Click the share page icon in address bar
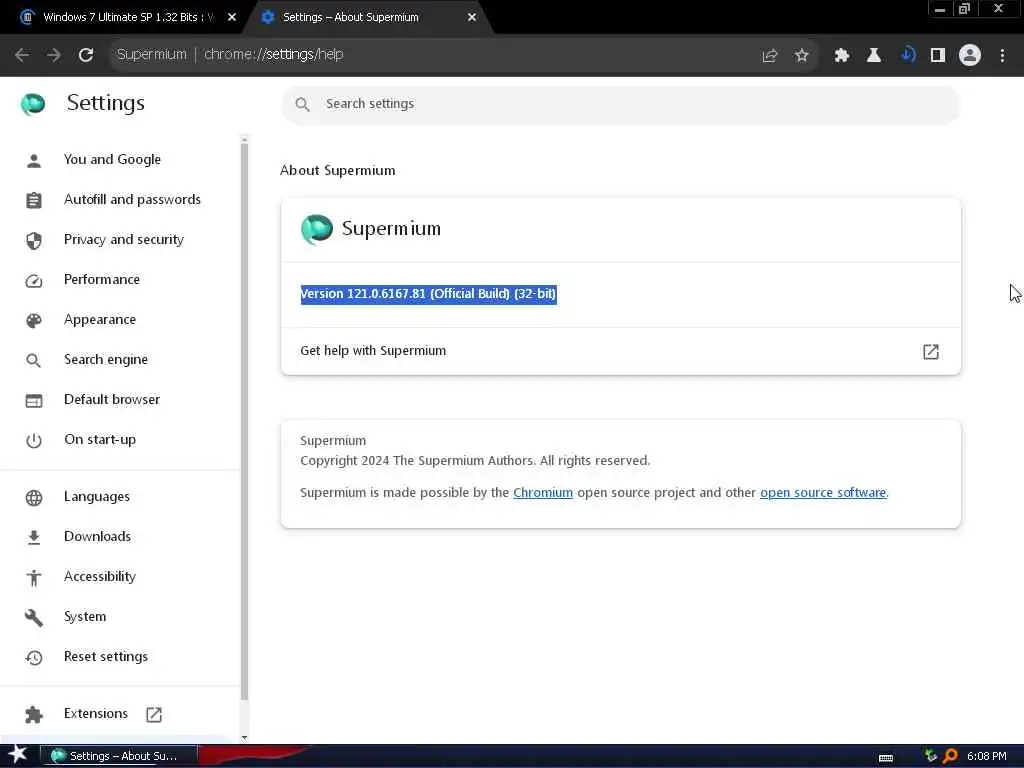 point(770,56)
